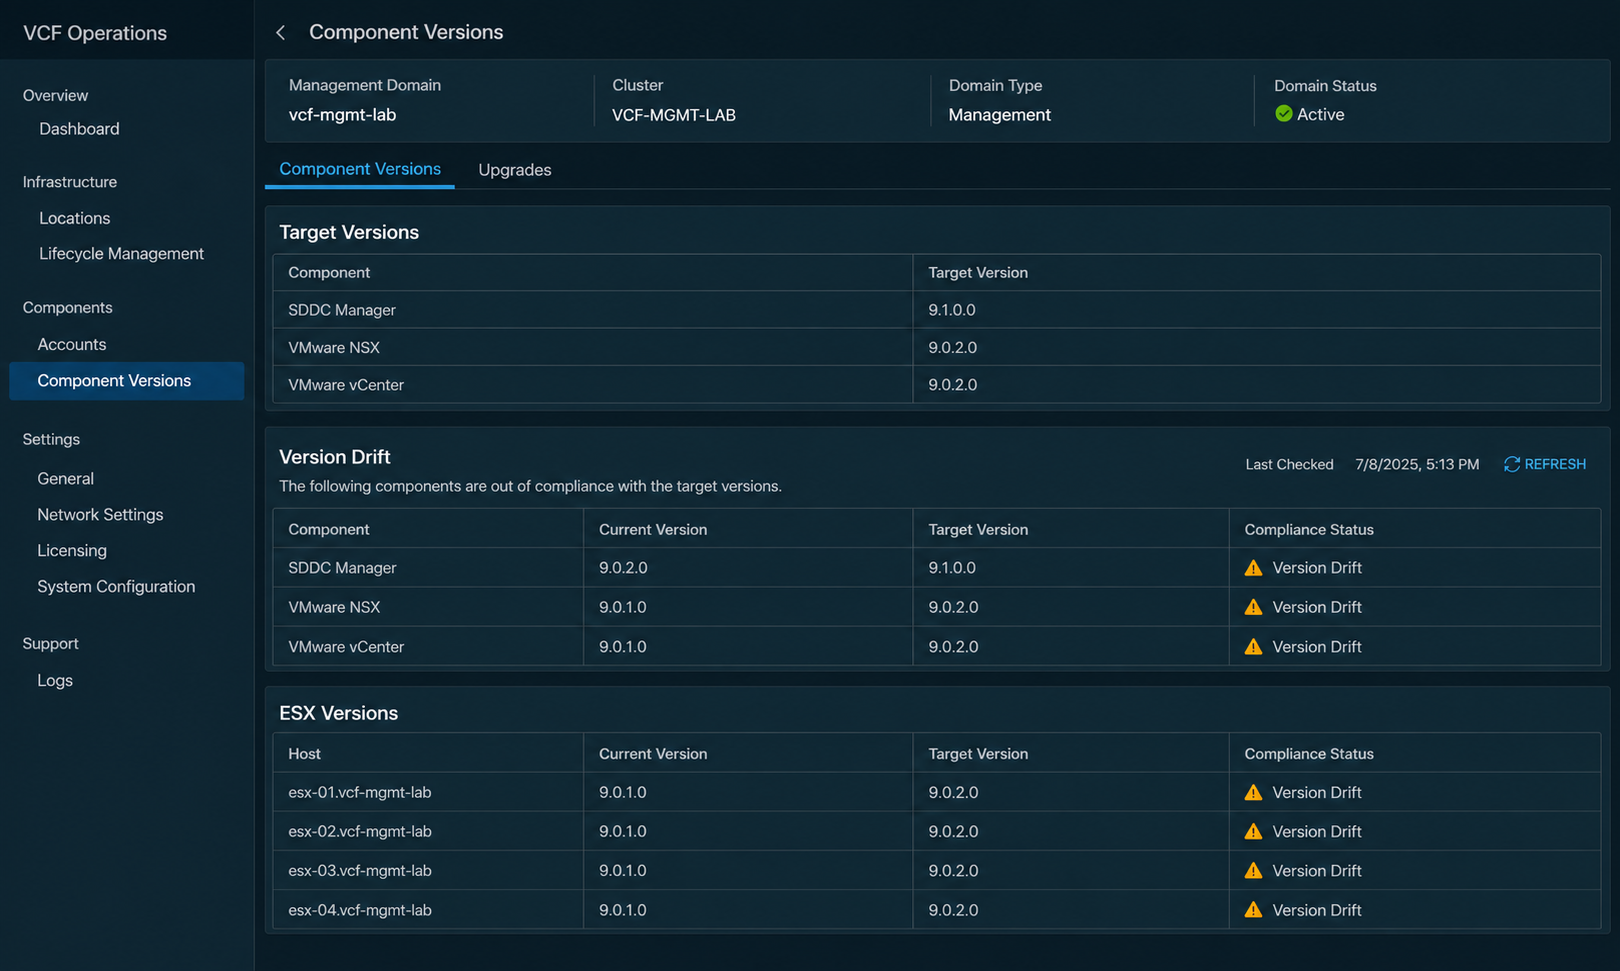Click warning icon in SDDC Manager drift row
This screenshot has width=1620, height=971.
coord(1253,568)
